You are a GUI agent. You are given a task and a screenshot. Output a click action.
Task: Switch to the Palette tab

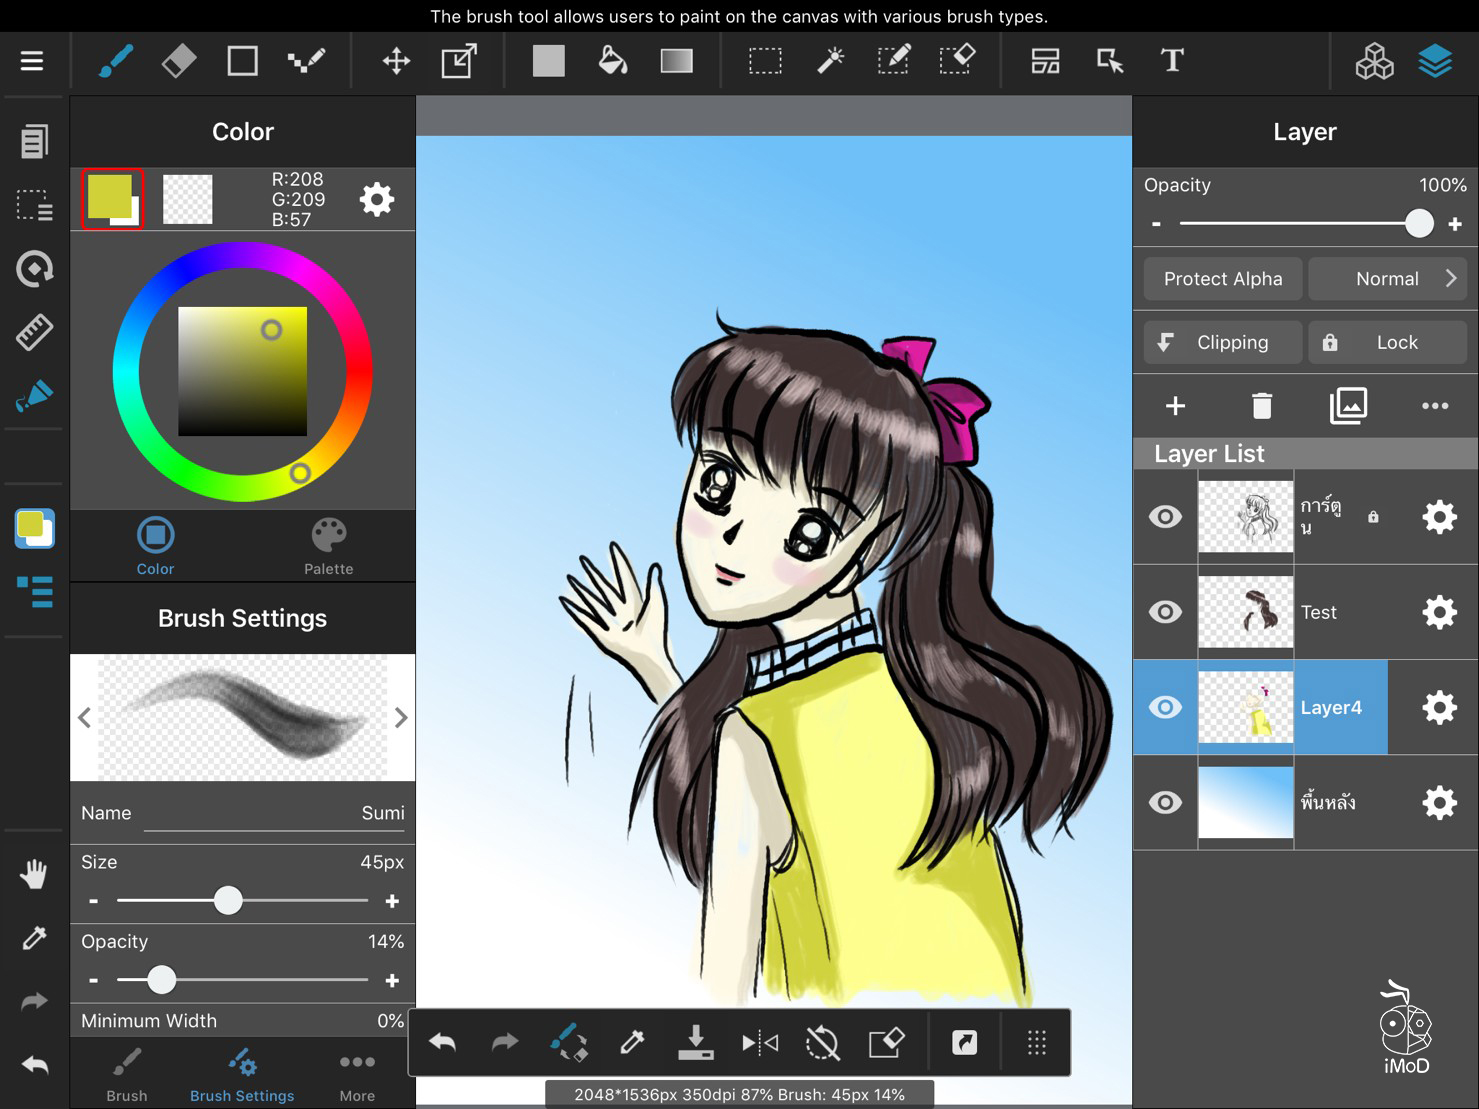coord(328,546)
